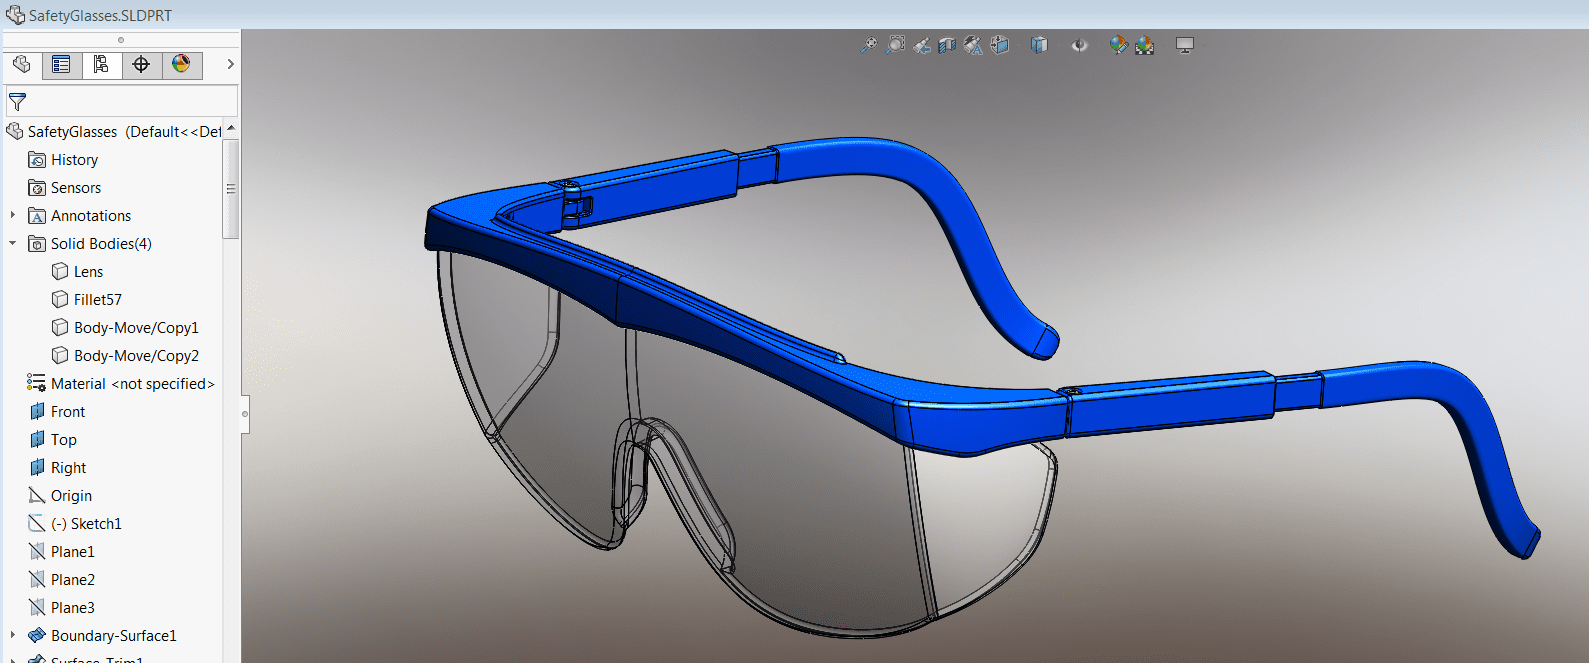Viewport: 1589px width, 663px height.
Task: Collapse the Solid Bodies(4) folder
Action: click(13, 243)
